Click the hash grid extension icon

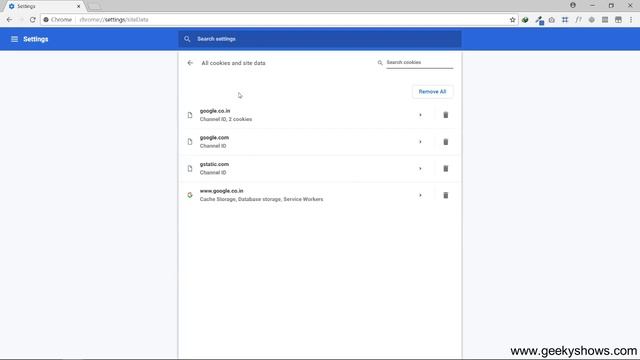point(565,20)
